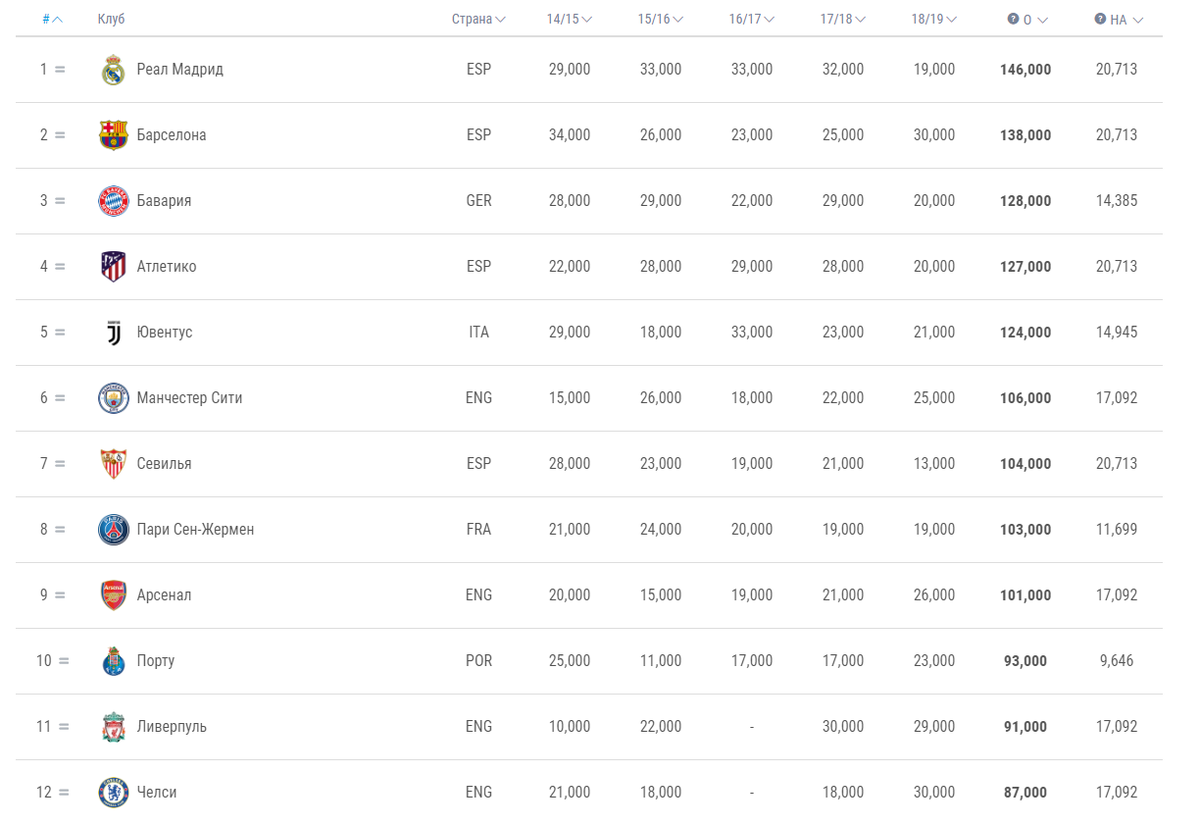Sort the table by Страна column
1200x825 pixels.
coord(479,19)
